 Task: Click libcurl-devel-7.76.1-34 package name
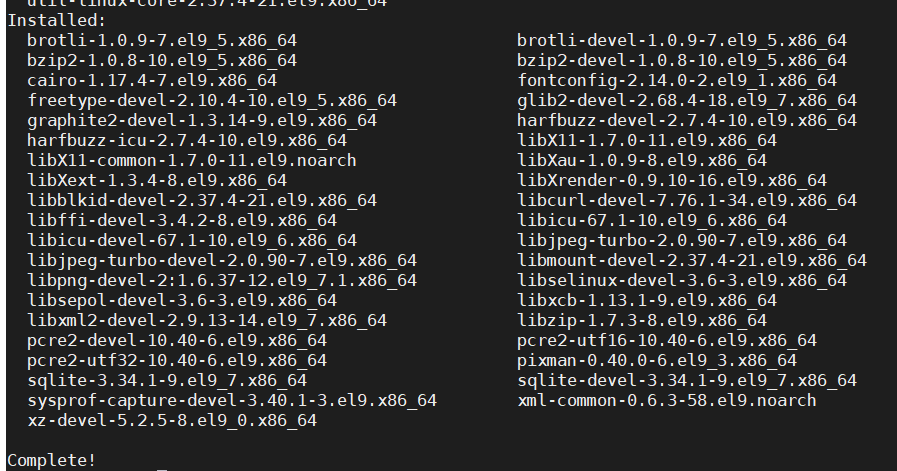click(686, 200)
